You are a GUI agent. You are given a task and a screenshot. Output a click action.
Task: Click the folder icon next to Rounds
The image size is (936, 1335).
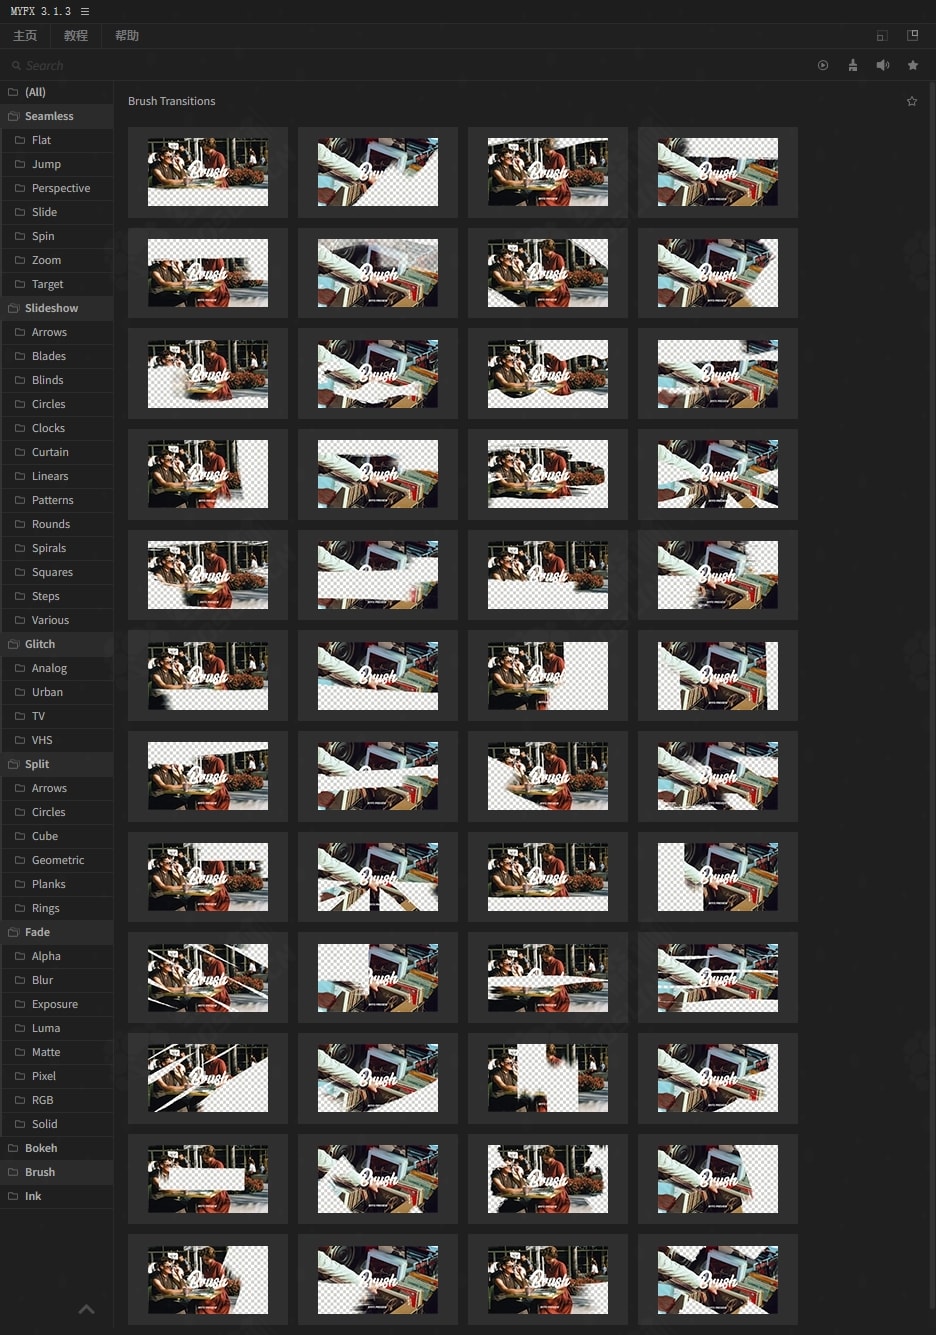point(20,524)
